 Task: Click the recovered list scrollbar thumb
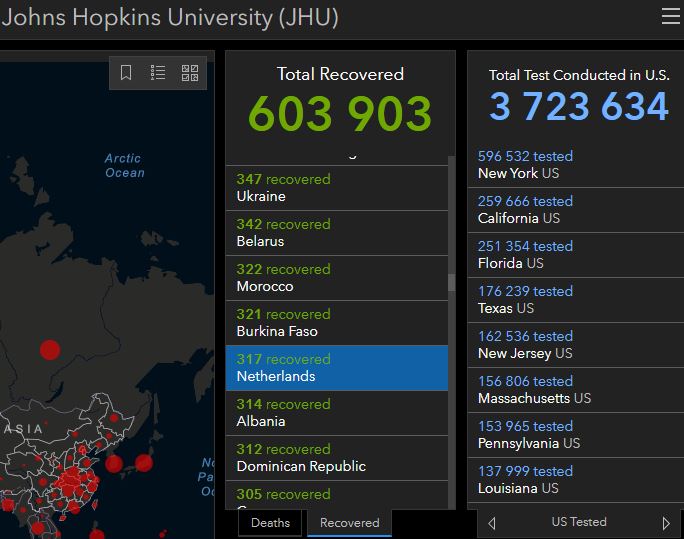(451, 283)
